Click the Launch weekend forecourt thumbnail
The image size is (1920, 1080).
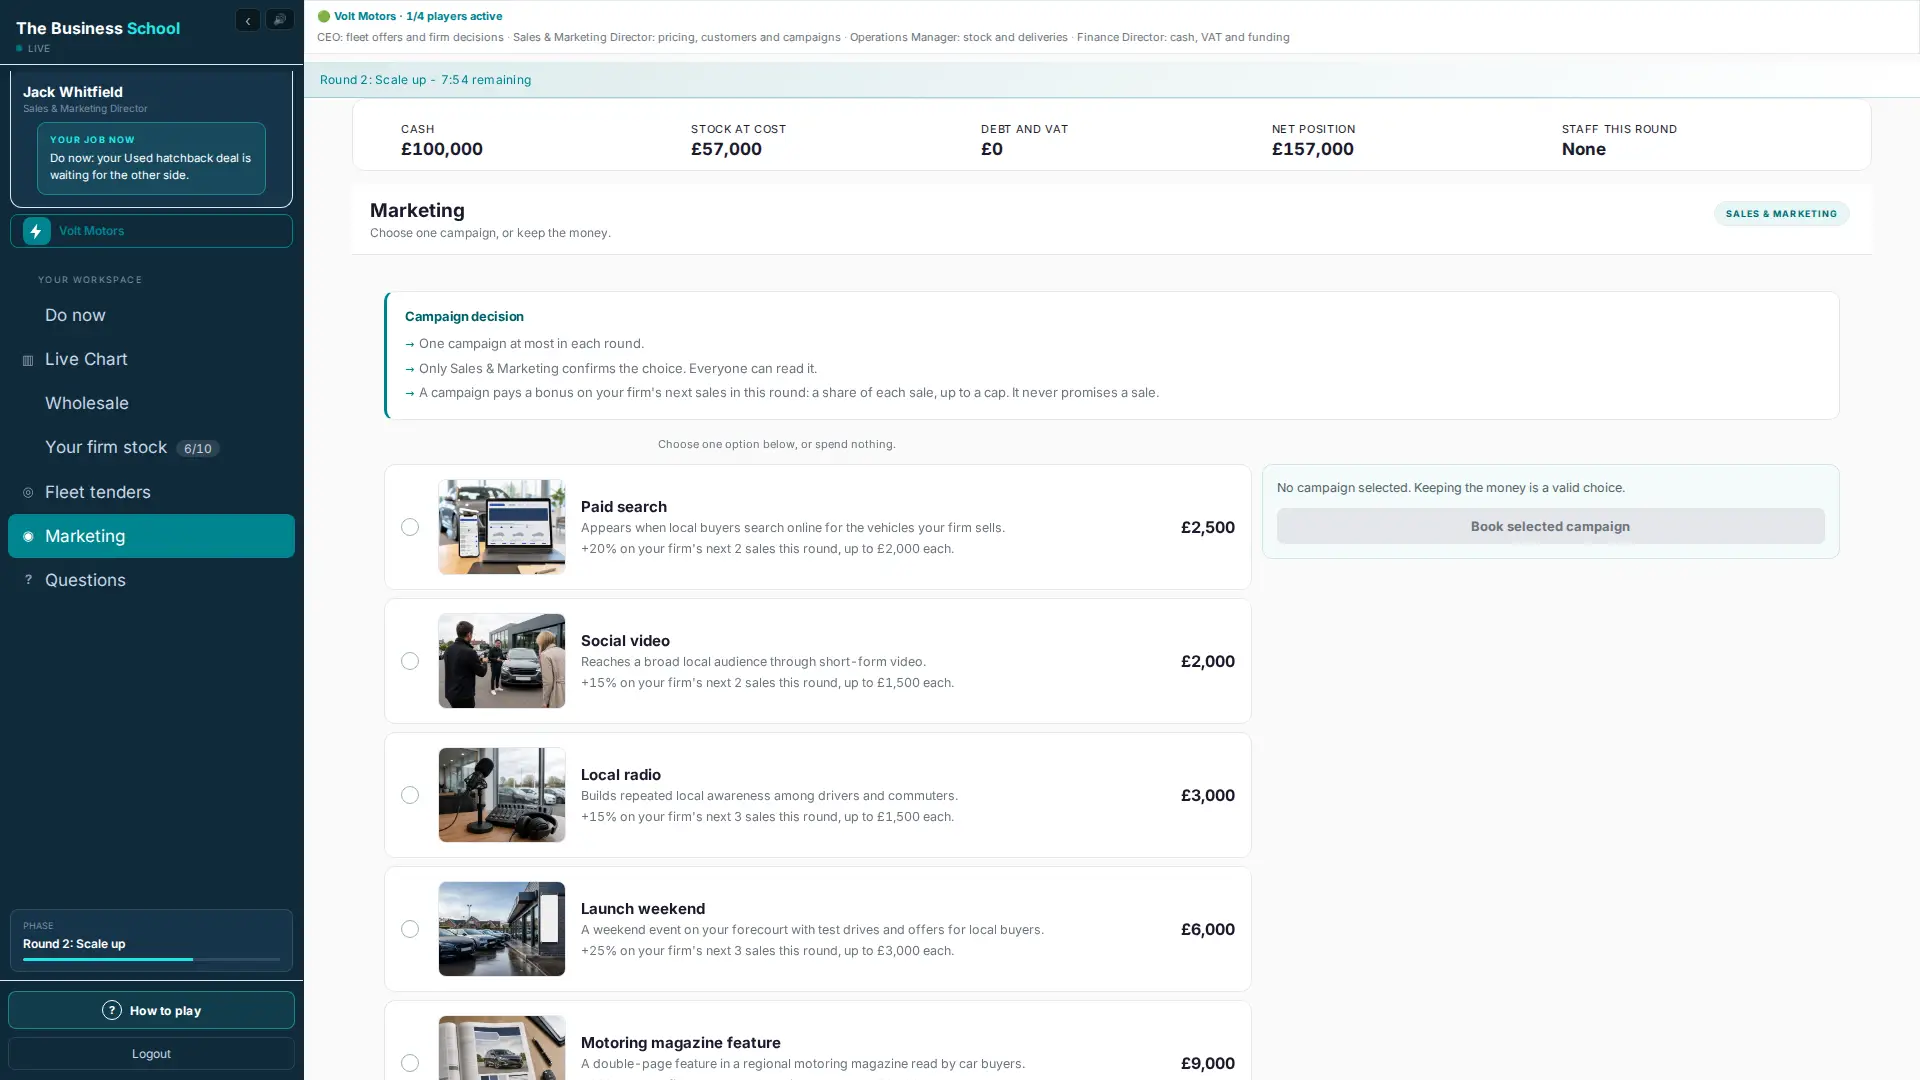click(502, 929)
